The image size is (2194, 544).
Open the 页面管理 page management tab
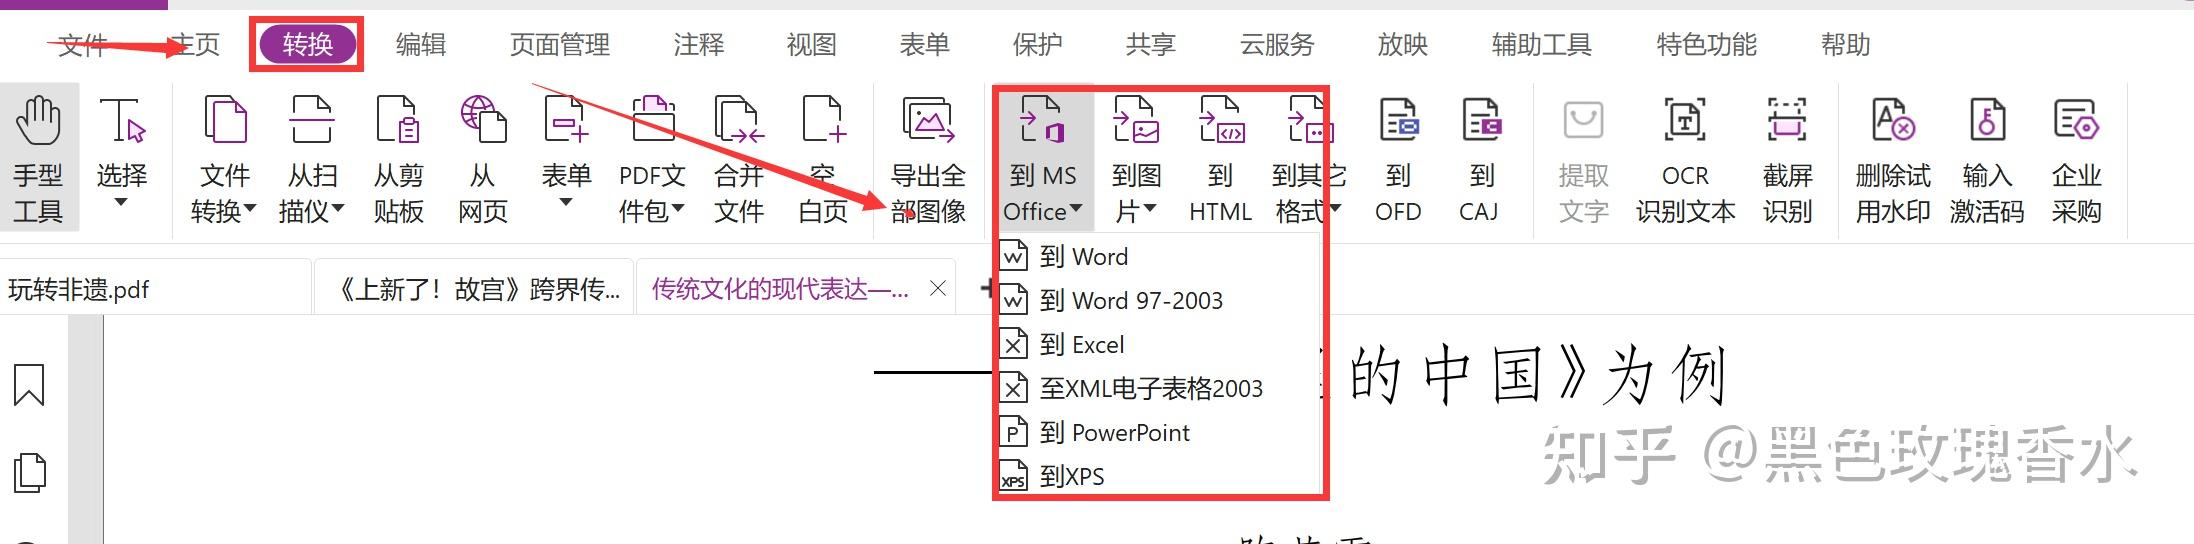pos(559,45)
